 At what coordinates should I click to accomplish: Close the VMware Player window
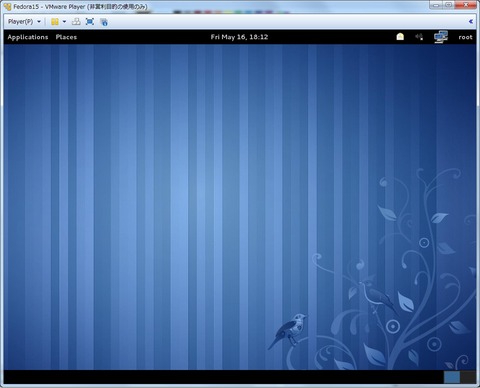click(x=467, y=5)
